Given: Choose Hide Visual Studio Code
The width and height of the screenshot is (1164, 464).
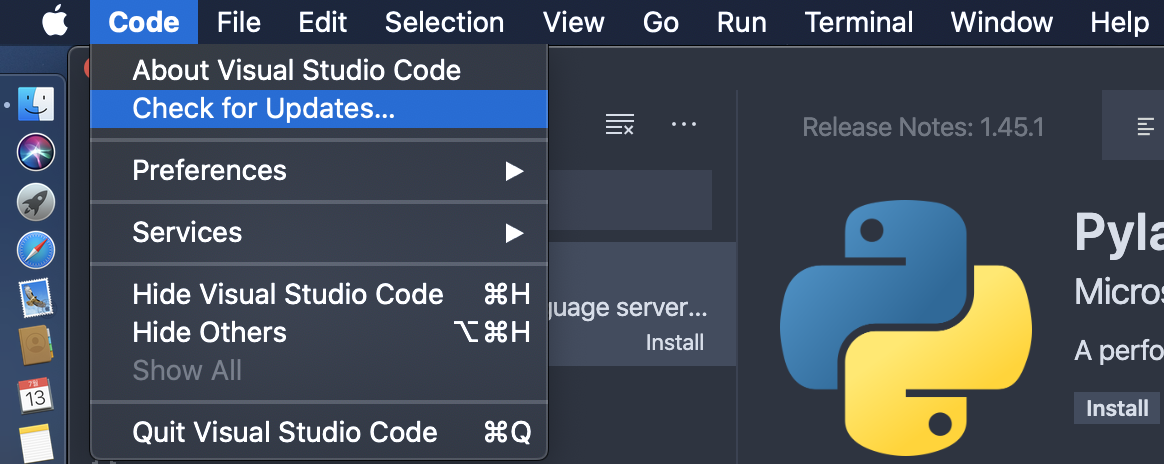Looking at the screenshot, I should coord(318,295).
